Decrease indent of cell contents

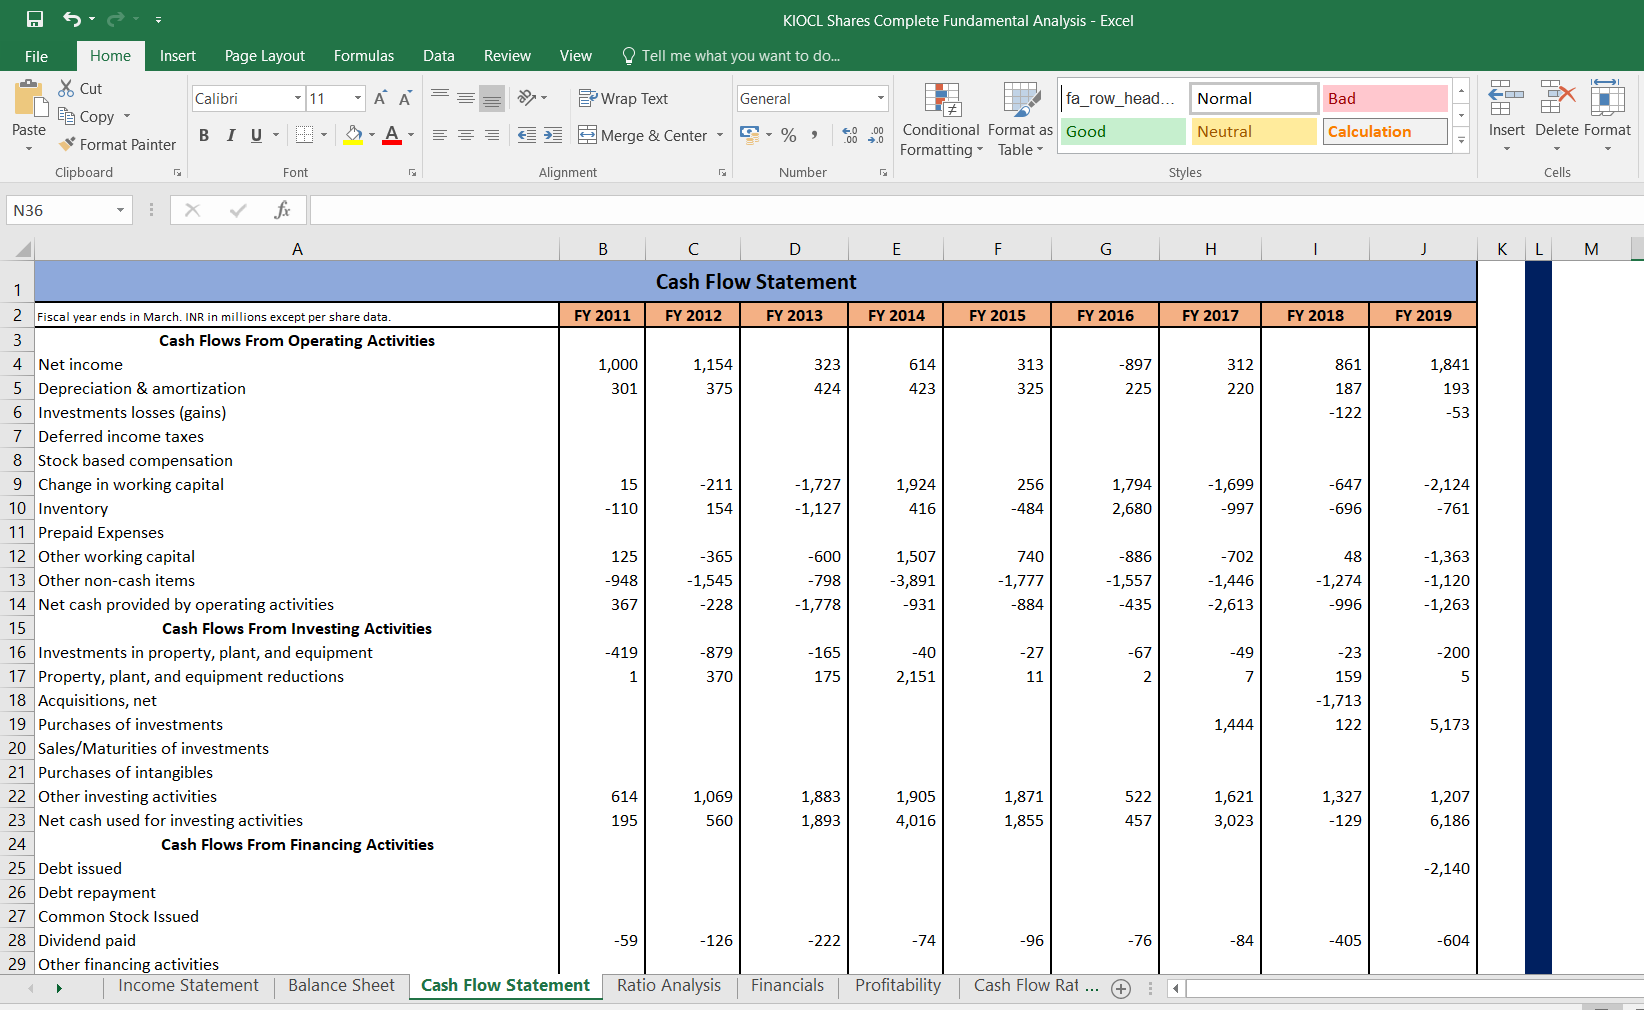coord(527,135)
